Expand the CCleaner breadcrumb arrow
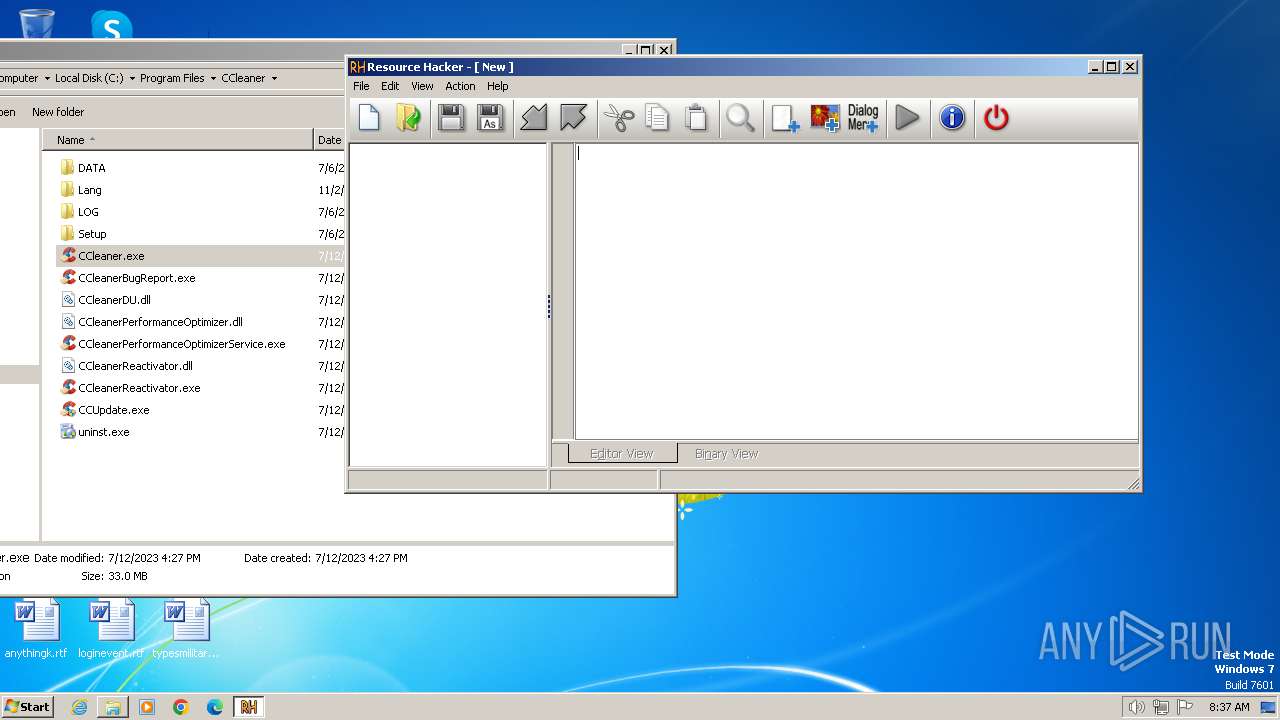 tap(274, 78)
